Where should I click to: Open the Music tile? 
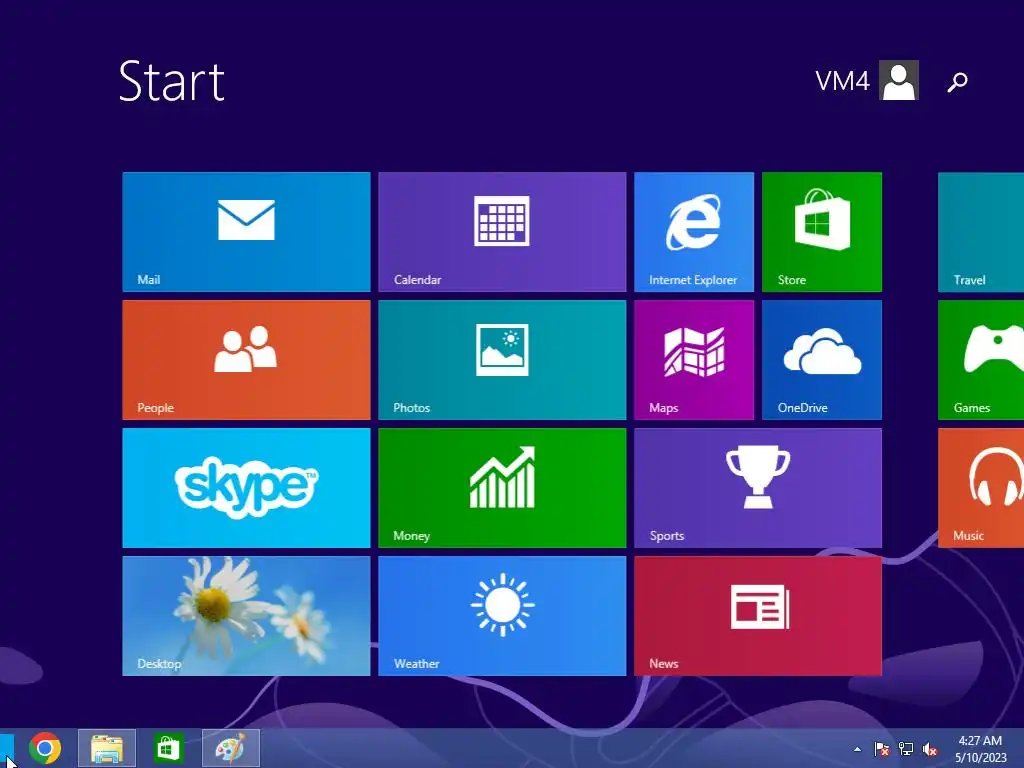(981, 488)
